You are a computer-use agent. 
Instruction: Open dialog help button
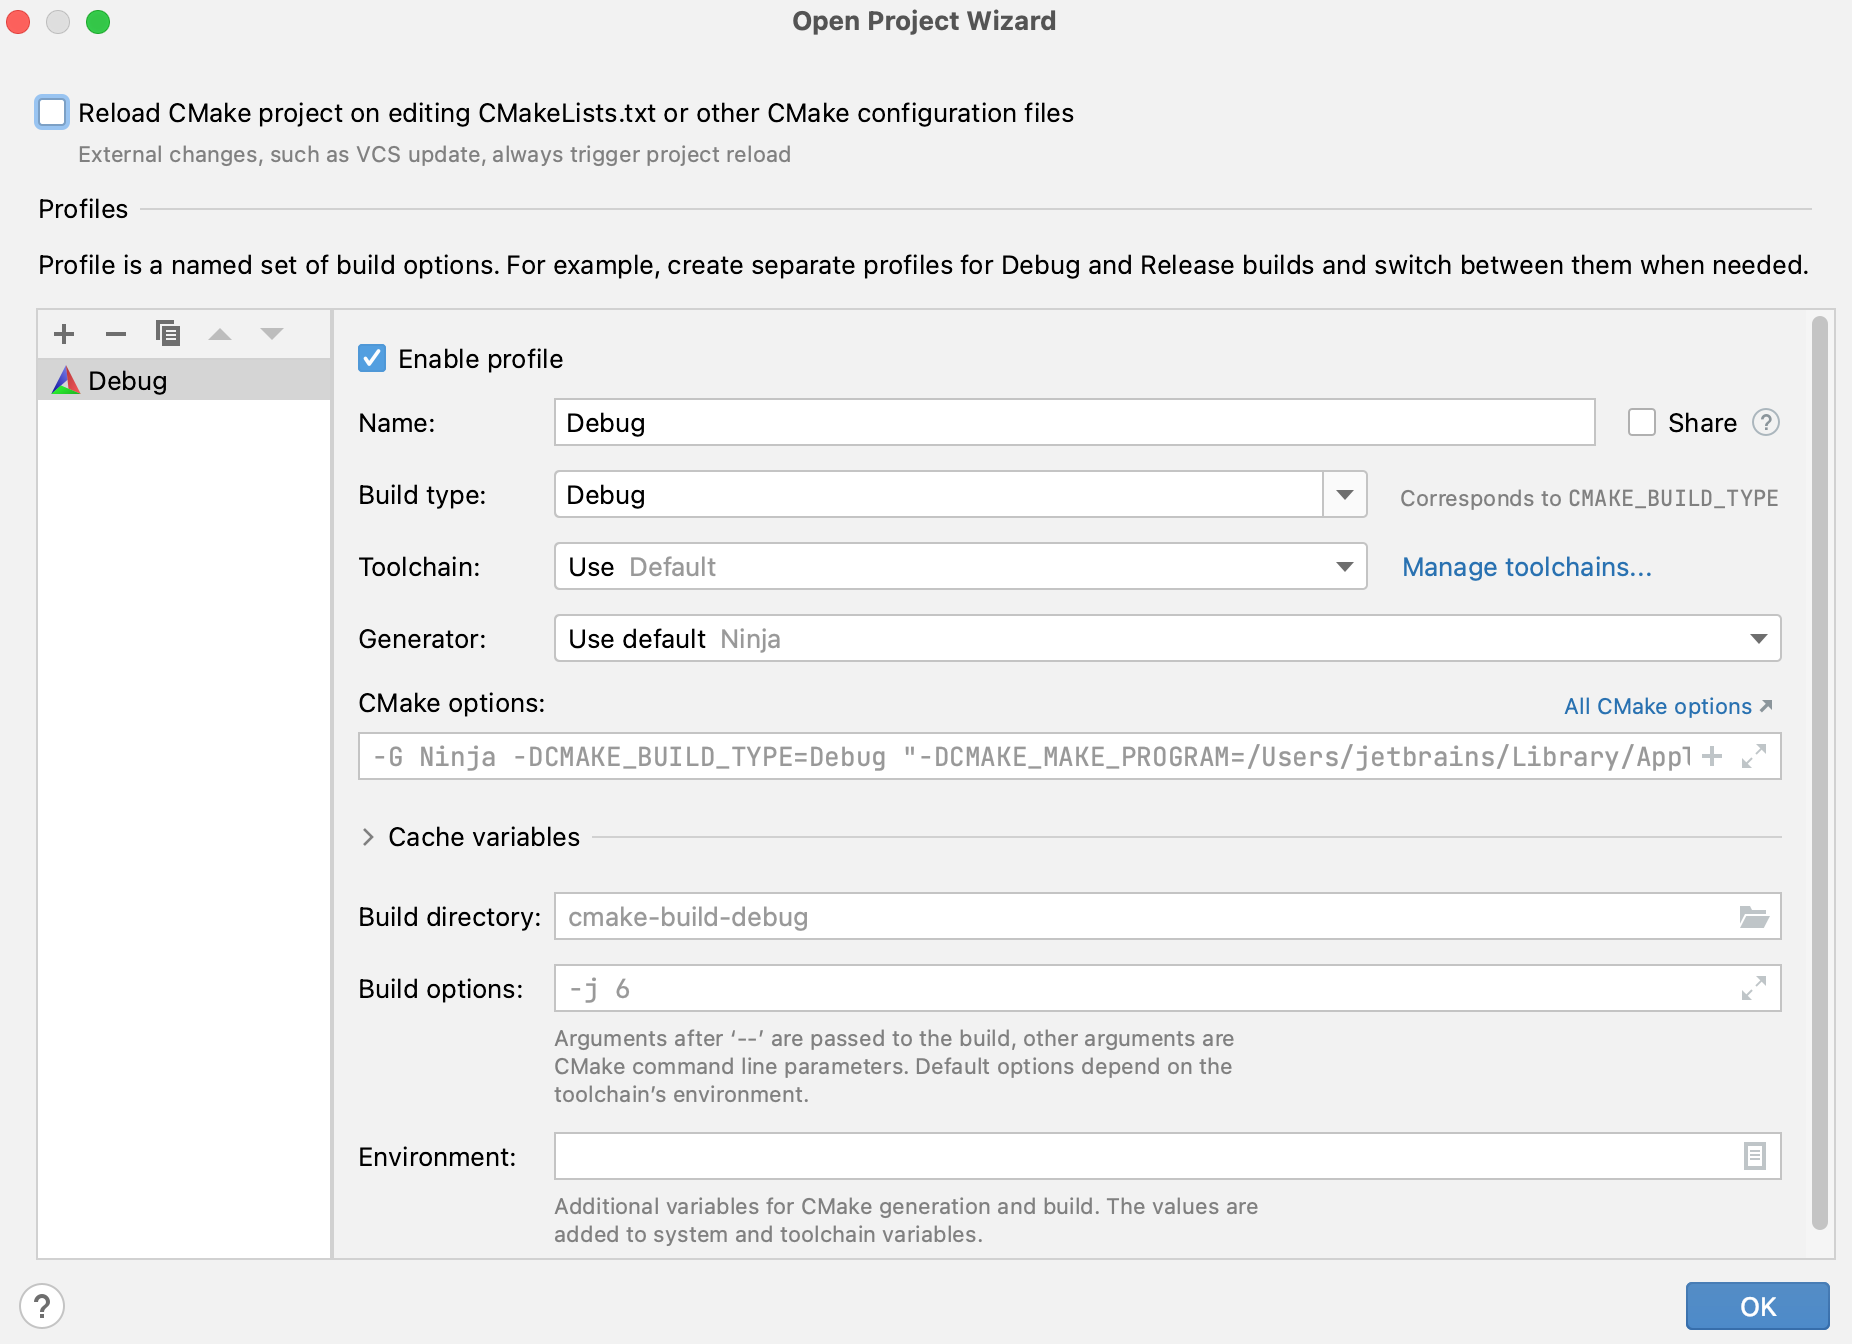pyautogui.click(x=42, y=1307)
